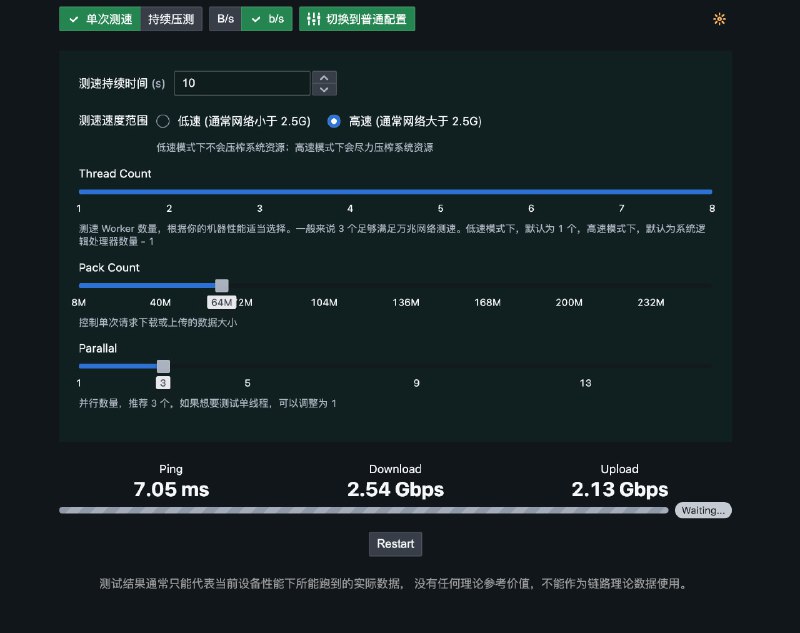Viewport: 800px width, 633px height.
Task: Click the Pack Count tick label 40M
Action: (160, 302)
